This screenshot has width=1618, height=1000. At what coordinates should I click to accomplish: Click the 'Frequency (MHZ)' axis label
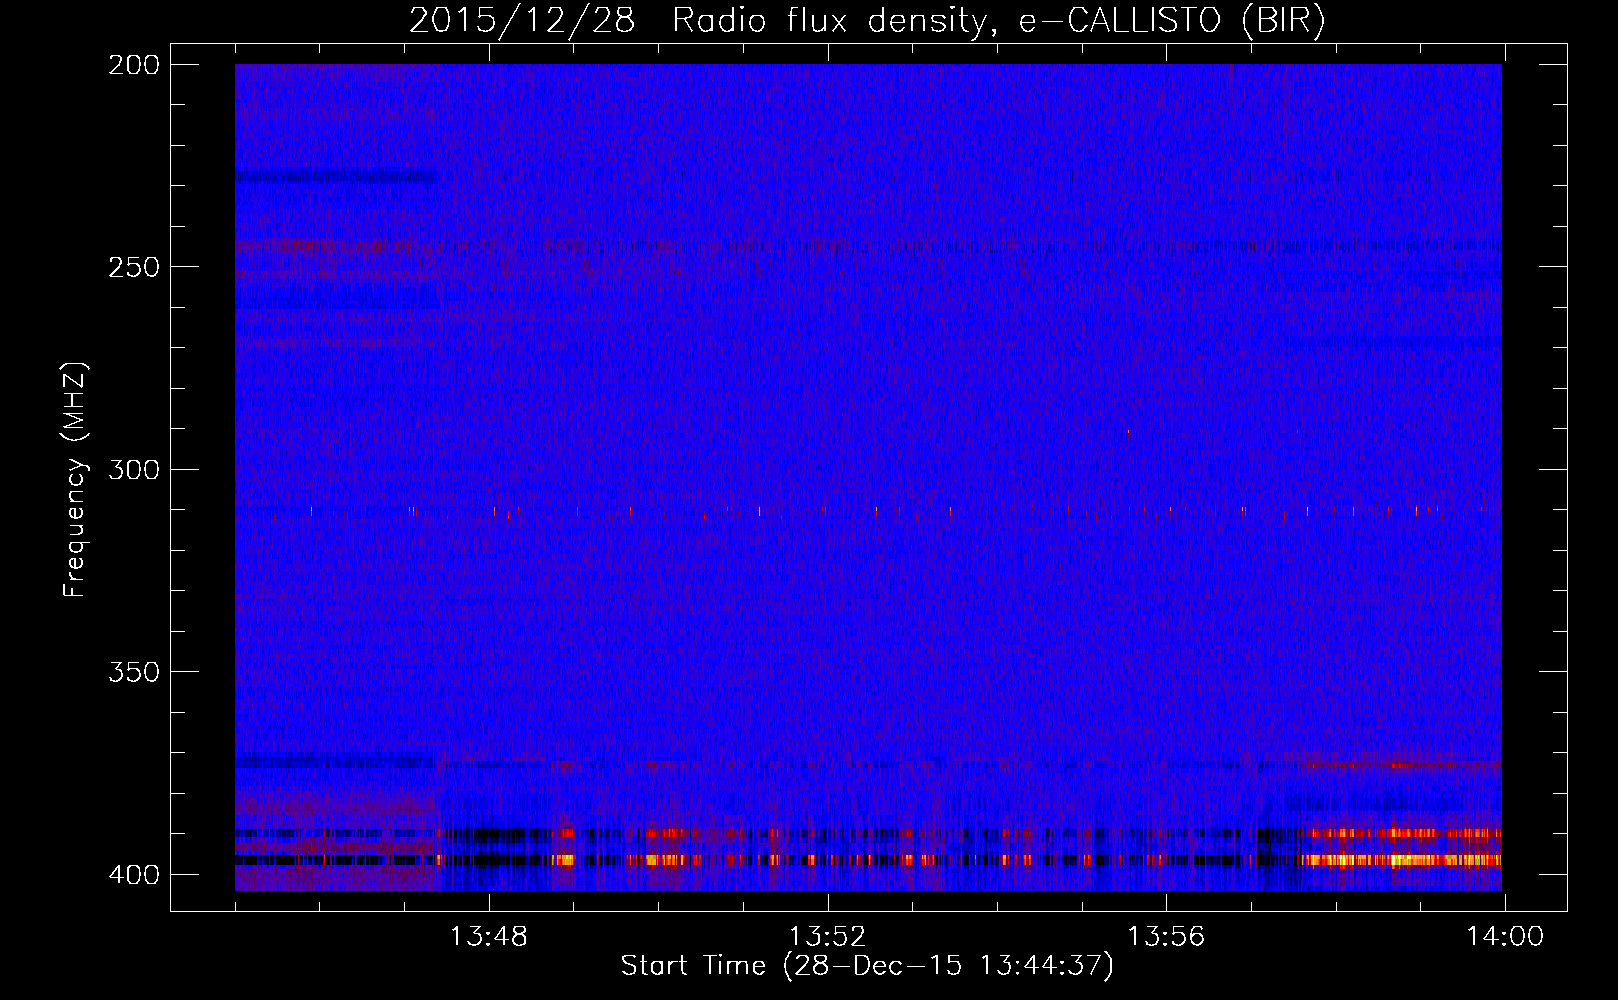point(75,480)
